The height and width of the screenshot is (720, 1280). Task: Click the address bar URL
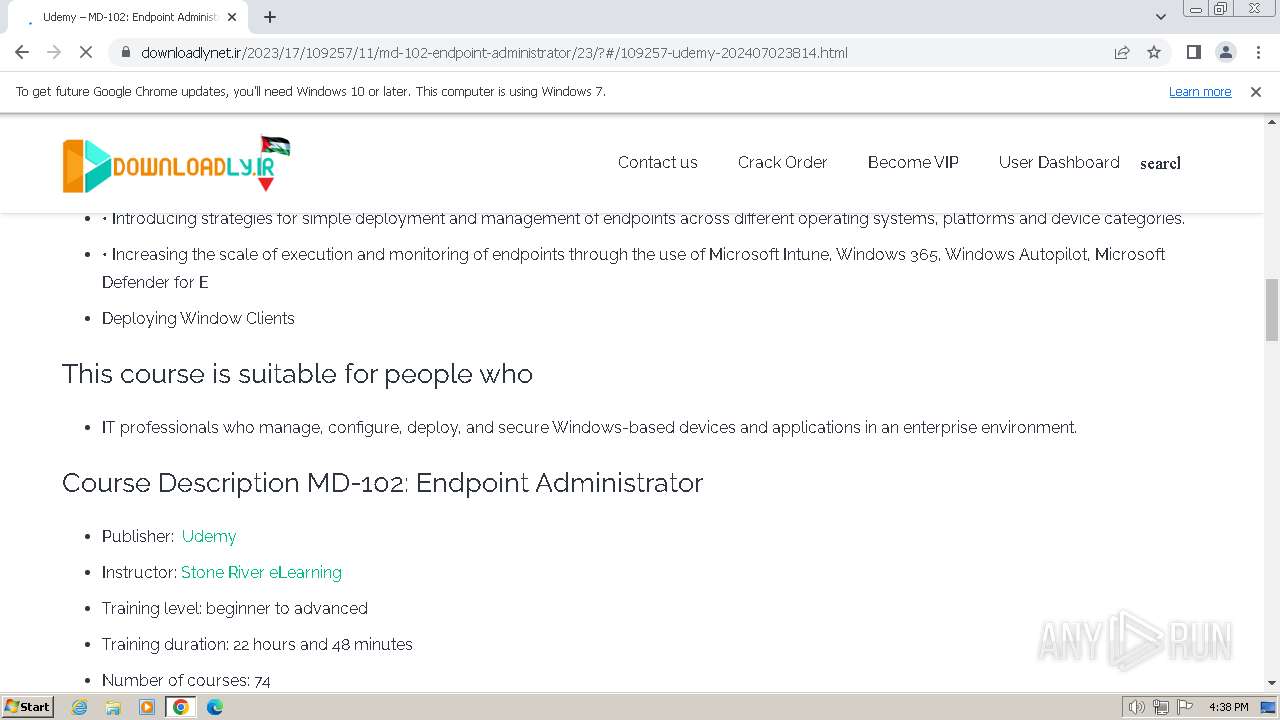click(494, 52)
